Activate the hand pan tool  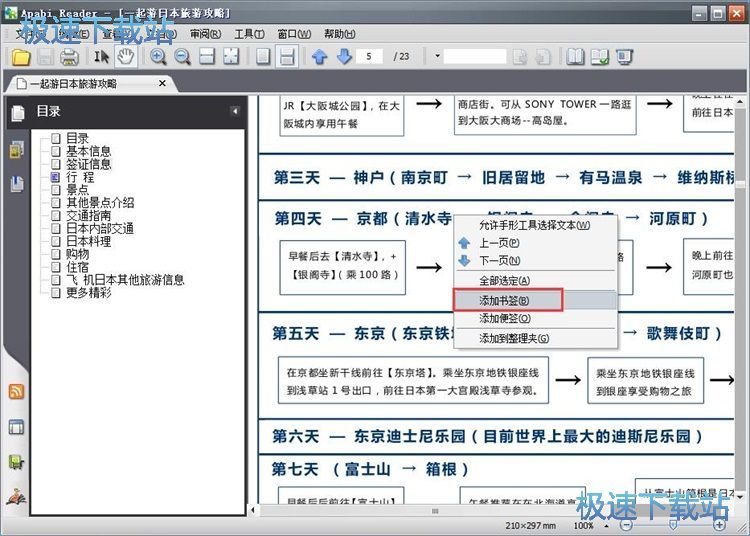pyautogui.click(x=125, y=57)
